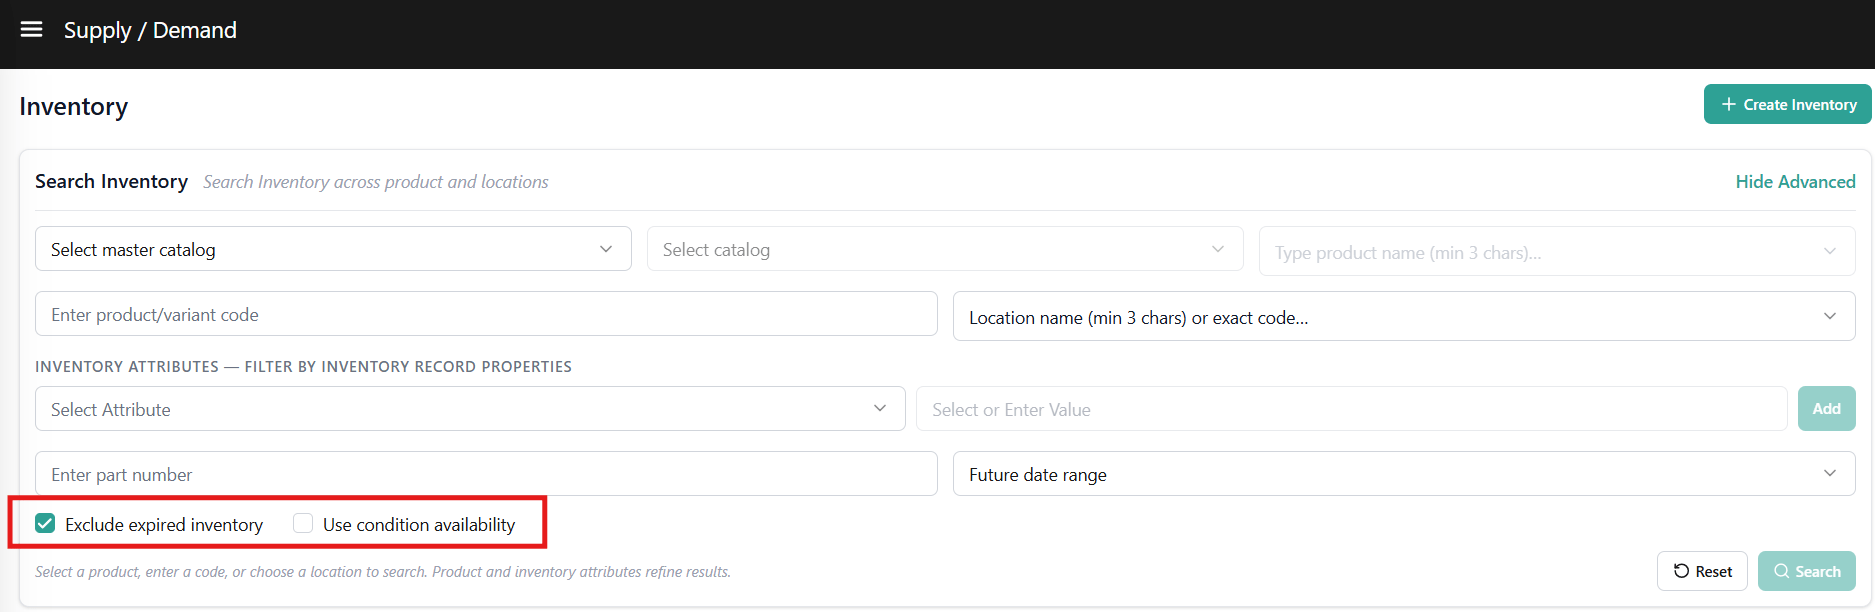
Task: Open the Select catalog dropdown
Action: (x=945, y=249)
